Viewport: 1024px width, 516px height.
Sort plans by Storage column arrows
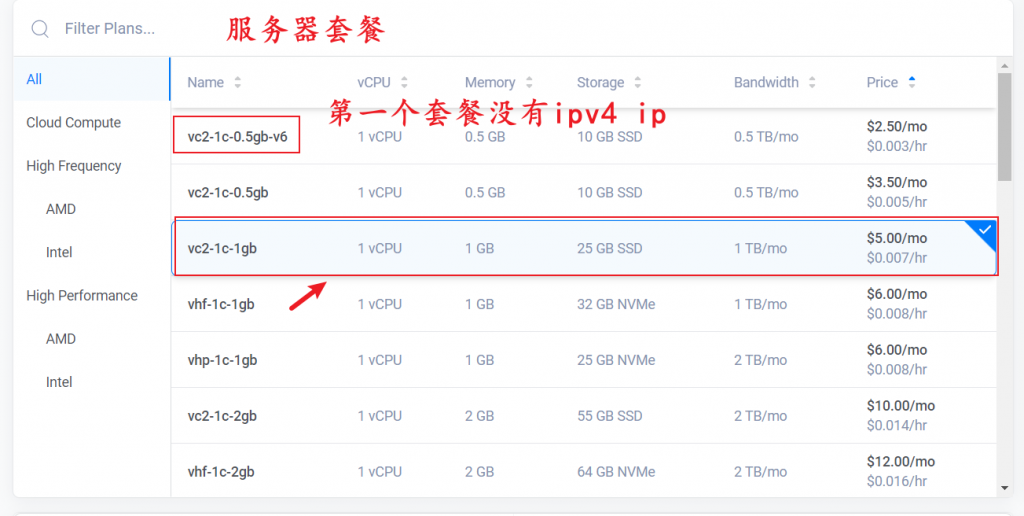638,83
